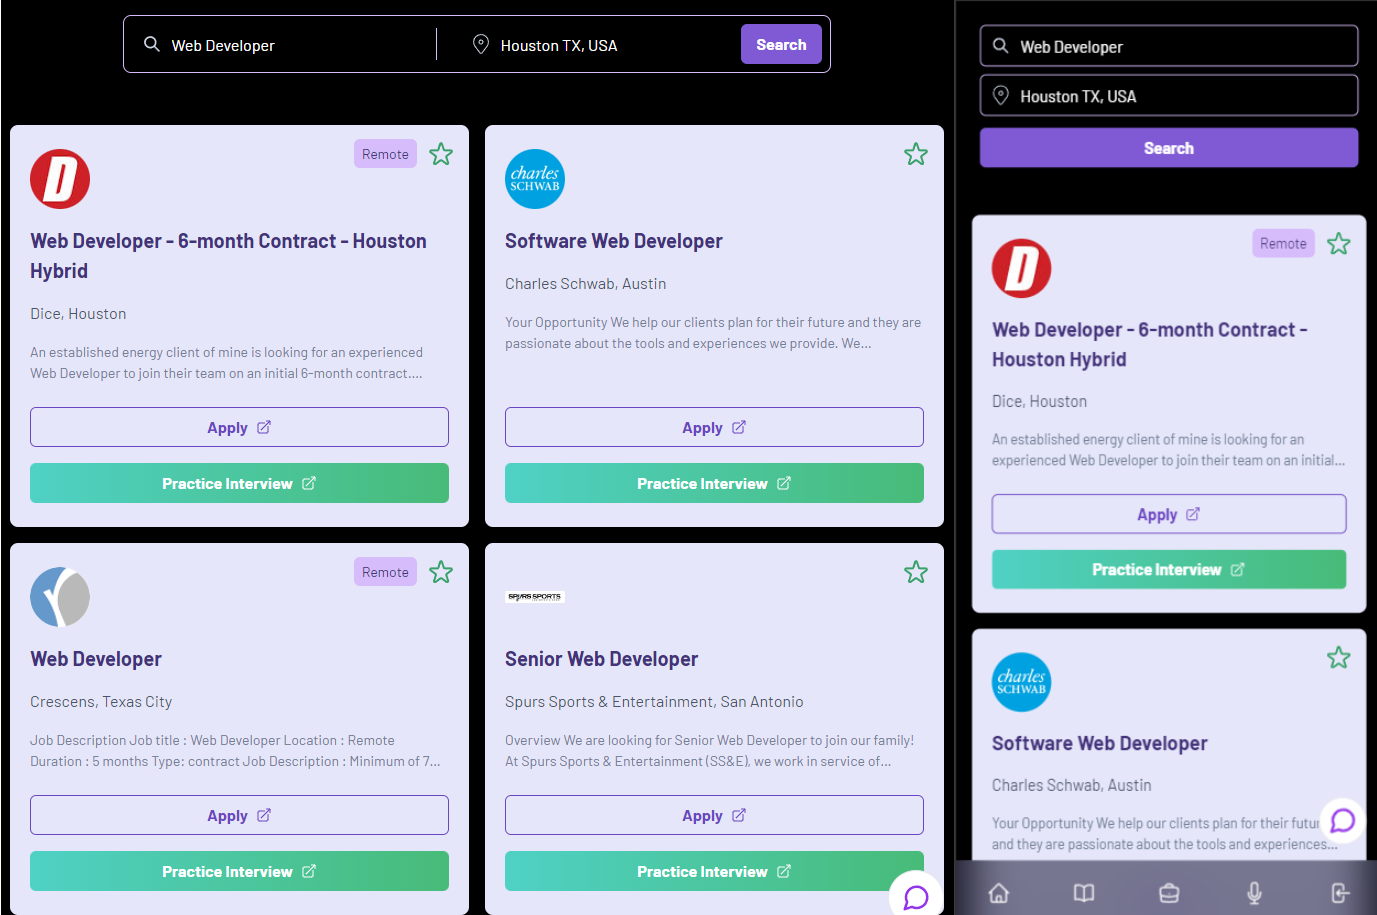This screenshot has width=1377, height=915.
Task: Apply for the Senior Web Developer role
Action: pos(714,815)
